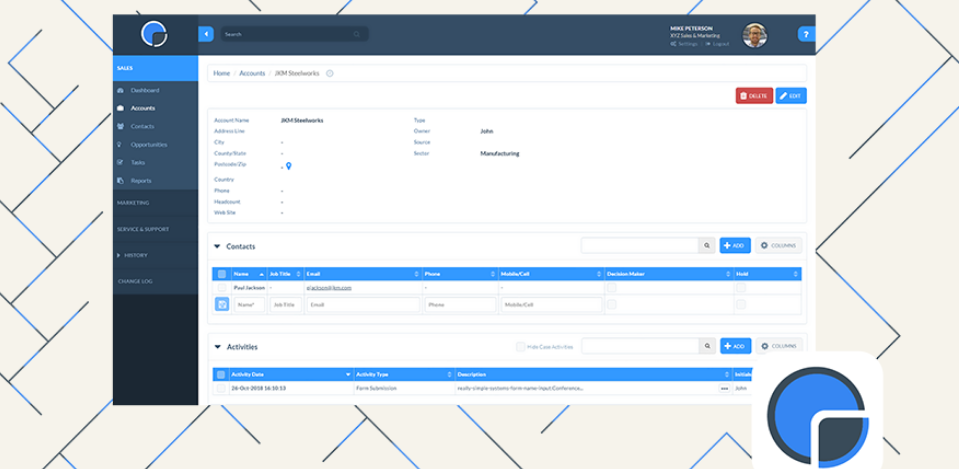
Task: Go to Accounts breadcrumb
Action: tap(252, 73)
